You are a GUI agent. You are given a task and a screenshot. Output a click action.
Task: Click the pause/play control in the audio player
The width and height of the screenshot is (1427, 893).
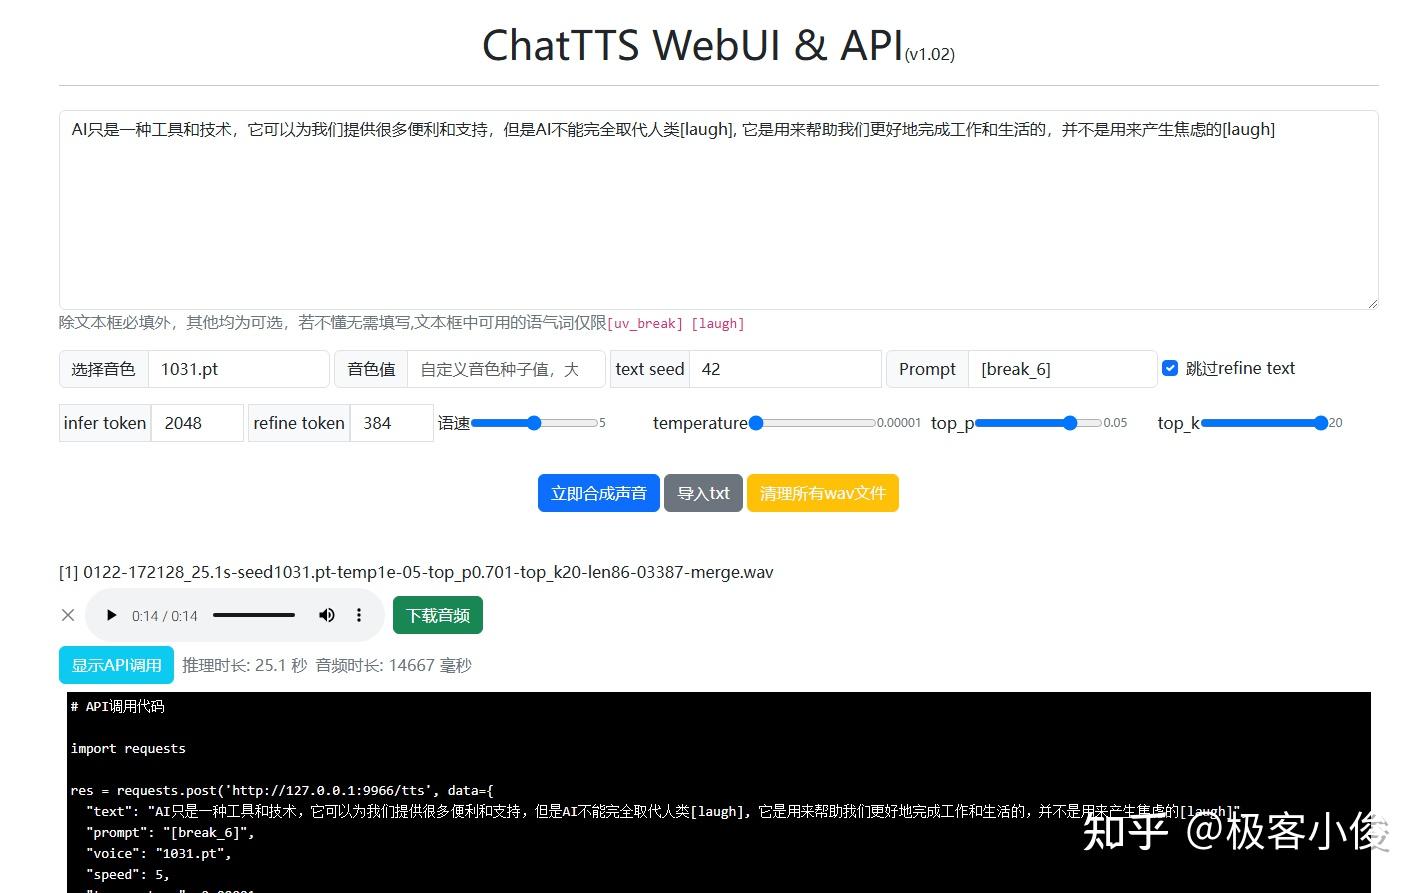111,615
